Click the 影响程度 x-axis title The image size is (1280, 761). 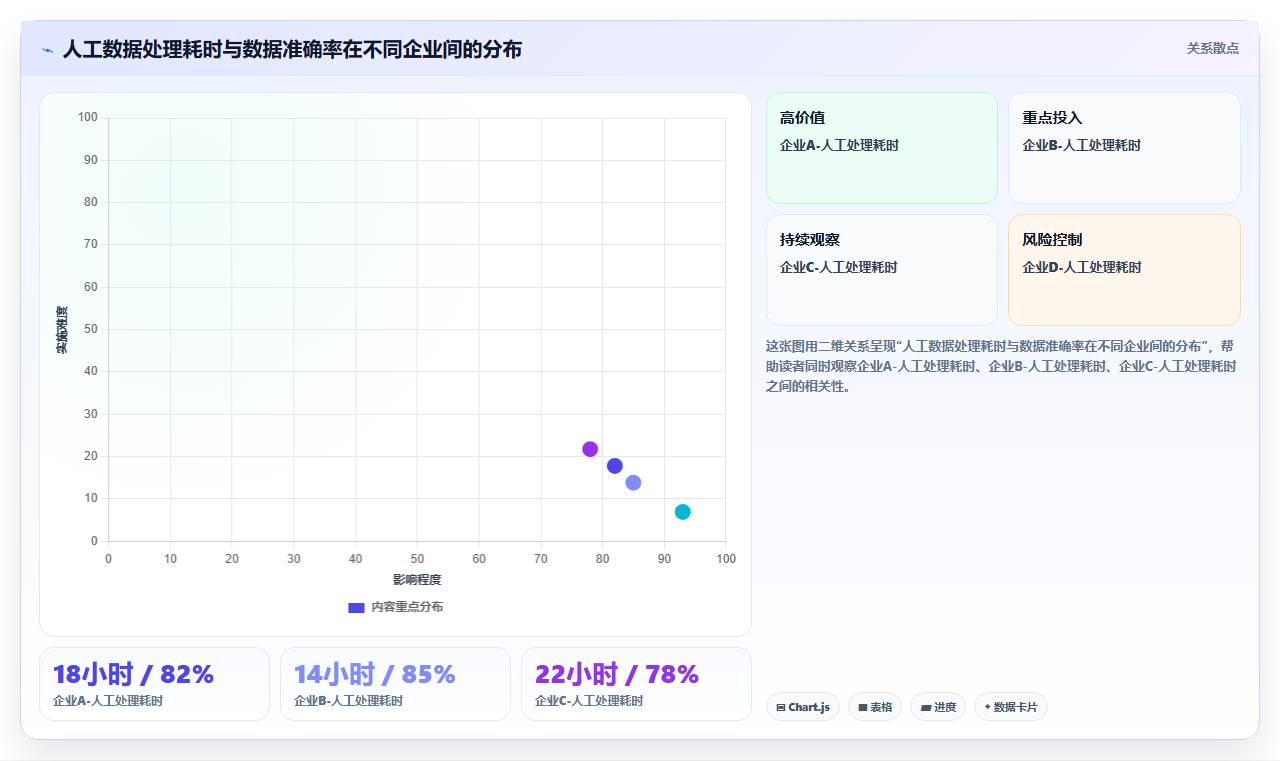pyautogui.click(x=417, y=580)
